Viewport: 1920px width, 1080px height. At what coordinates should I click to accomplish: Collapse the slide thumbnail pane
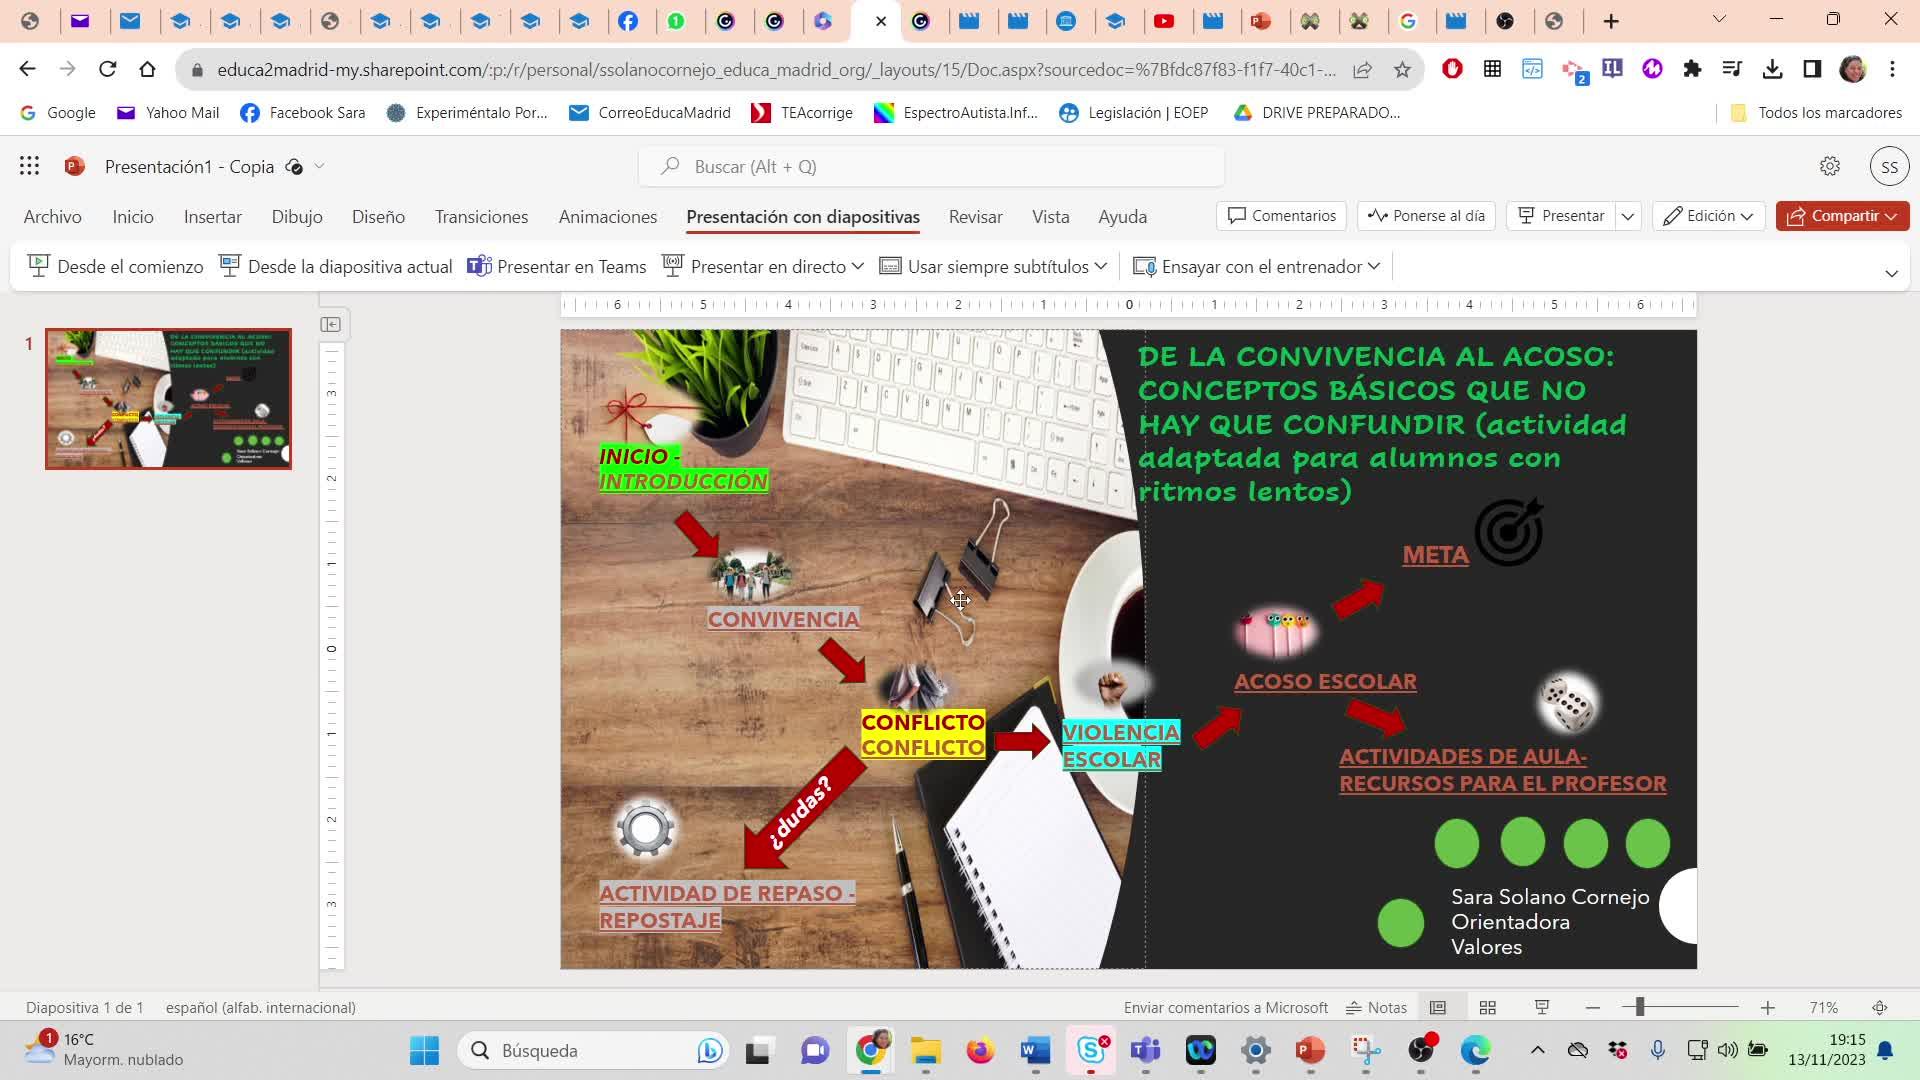[x=331, y=324]
